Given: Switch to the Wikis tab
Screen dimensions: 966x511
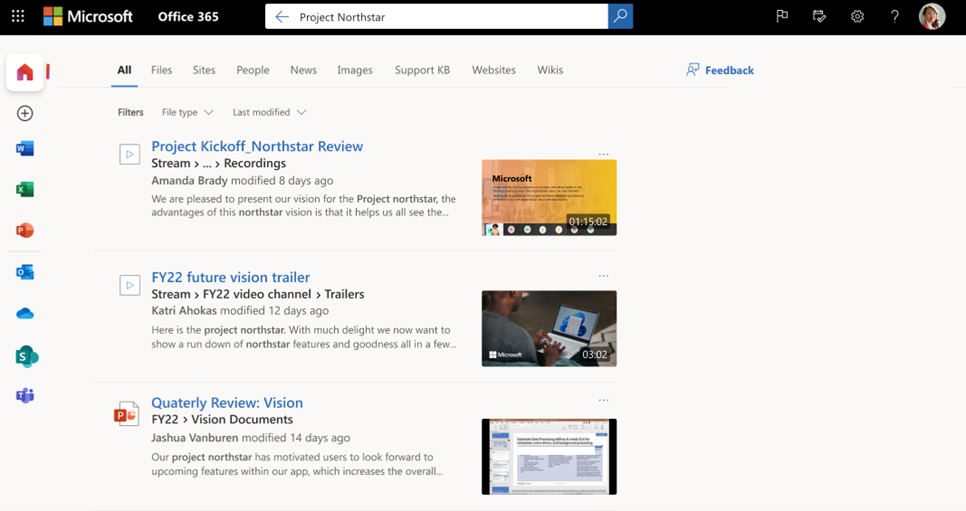Looking at the screenshot, I should point(550,70).
